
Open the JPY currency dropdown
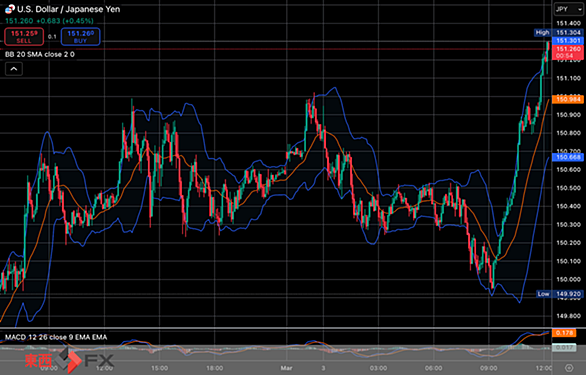pos(568,9)
